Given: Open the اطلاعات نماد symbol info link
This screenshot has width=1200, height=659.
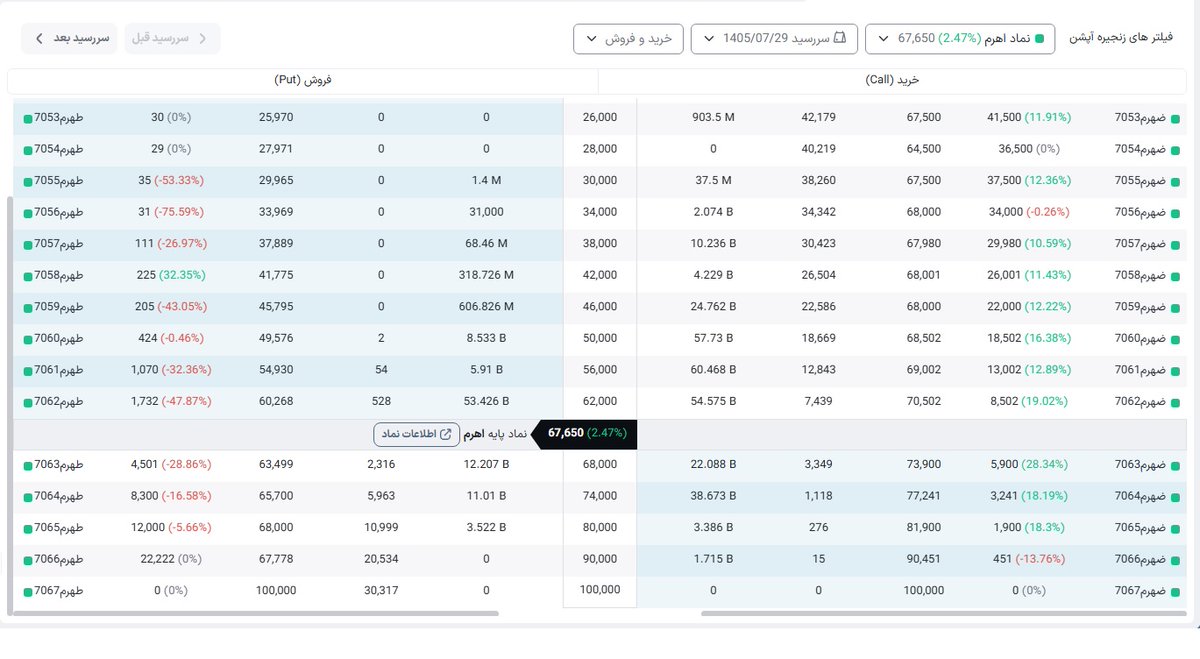Looking at the screenshot, I should (x=416, y=435).
